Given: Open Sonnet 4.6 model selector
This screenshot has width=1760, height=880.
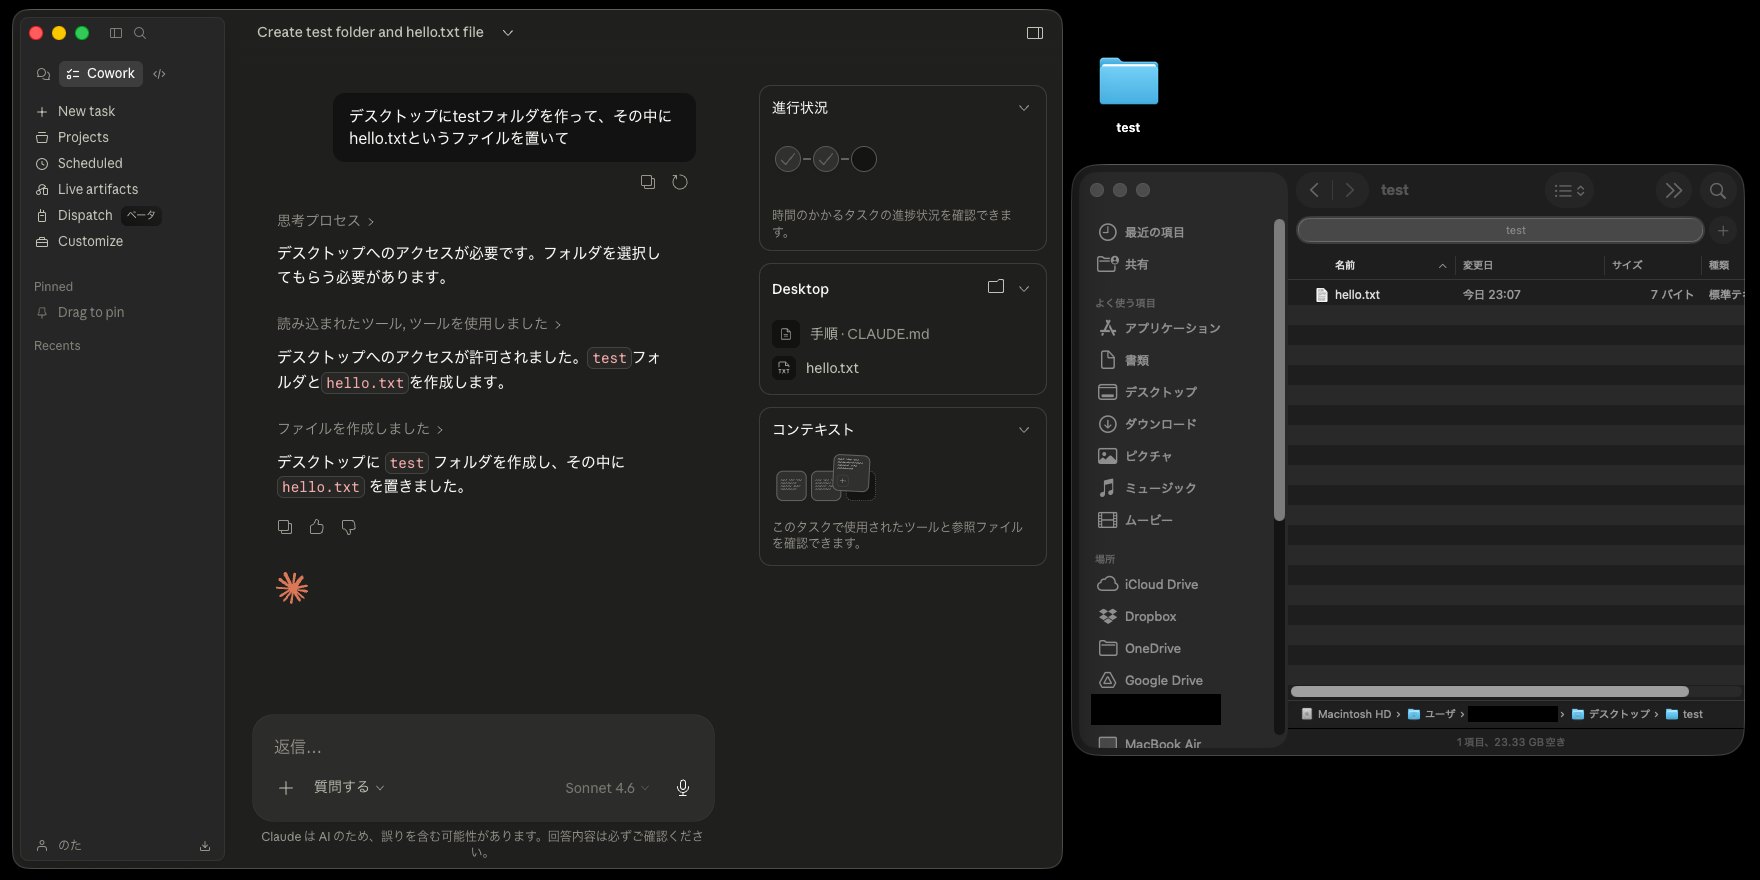Looking at the screenshot, I should coord(607,788).
